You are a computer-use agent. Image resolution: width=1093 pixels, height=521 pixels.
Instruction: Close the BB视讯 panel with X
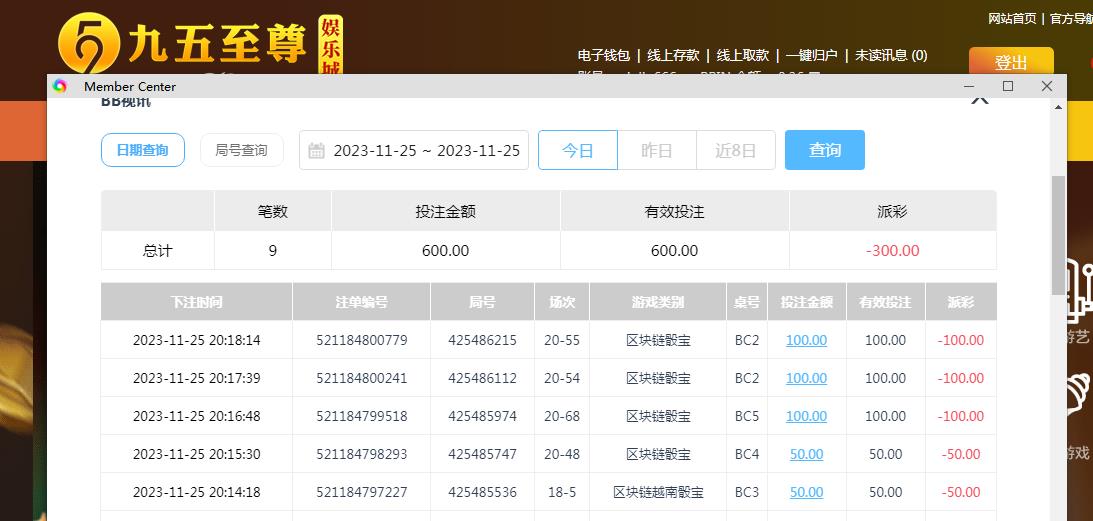pyautogui.click(x=979, y=100)
